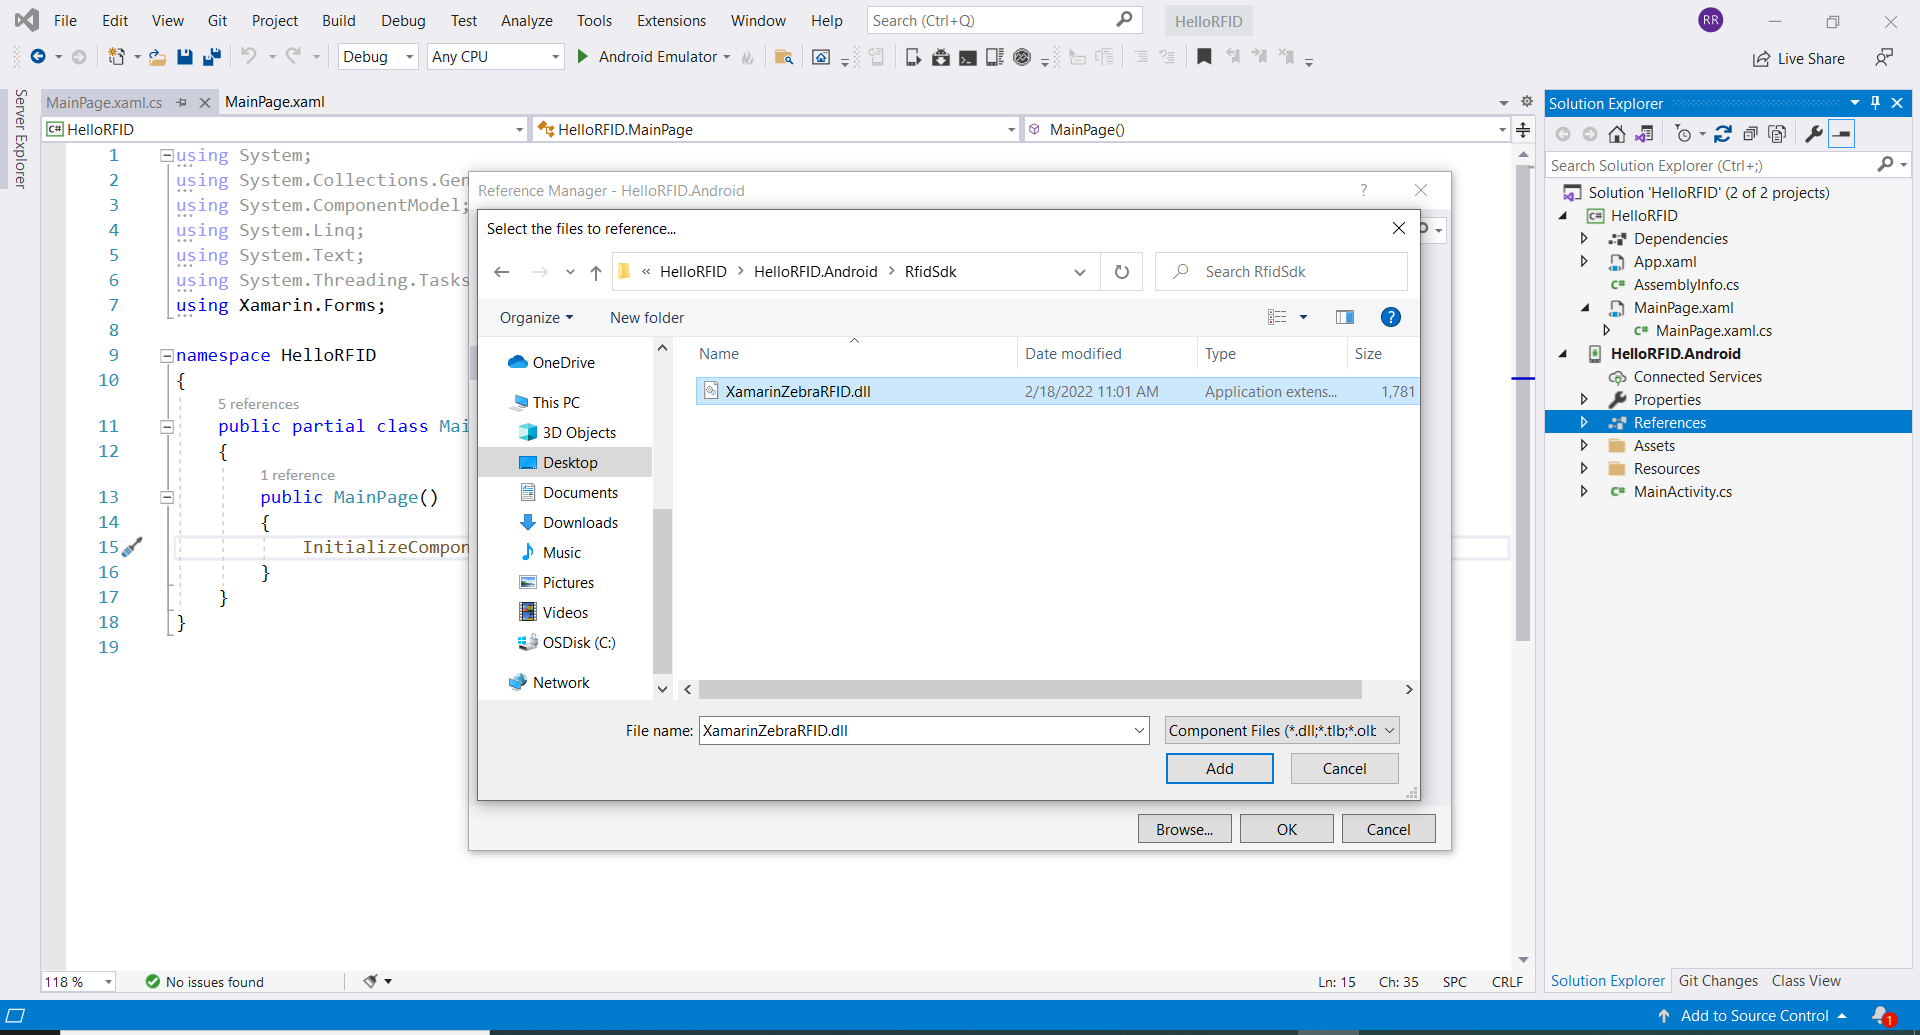
Task: Click the Open File folder icon
Action: (x=157, y=57)
